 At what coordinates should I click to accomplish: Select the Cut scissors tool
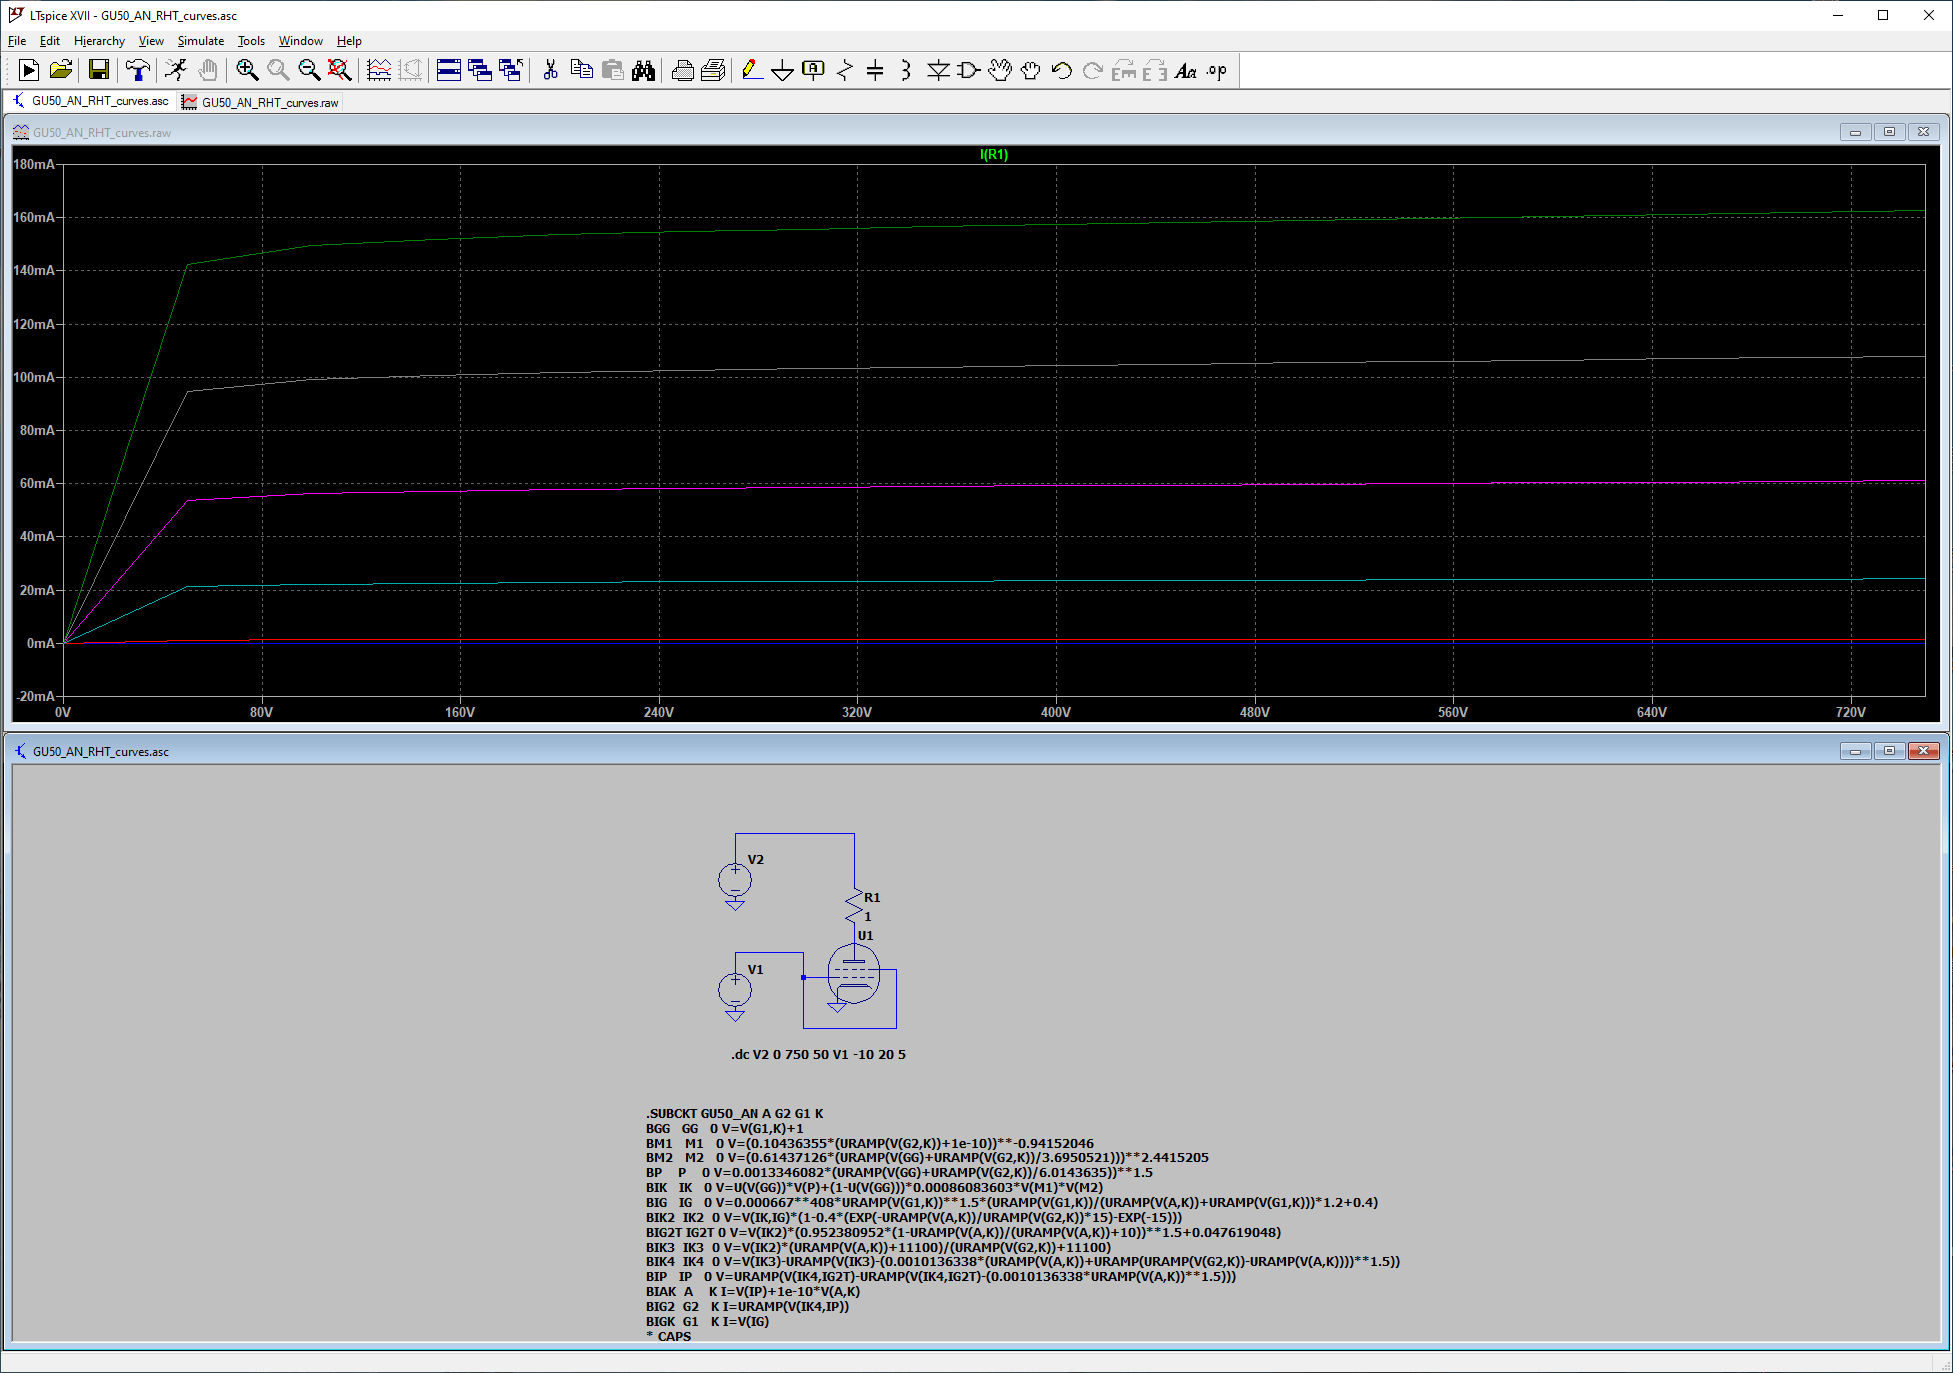[x=550, y=70]
